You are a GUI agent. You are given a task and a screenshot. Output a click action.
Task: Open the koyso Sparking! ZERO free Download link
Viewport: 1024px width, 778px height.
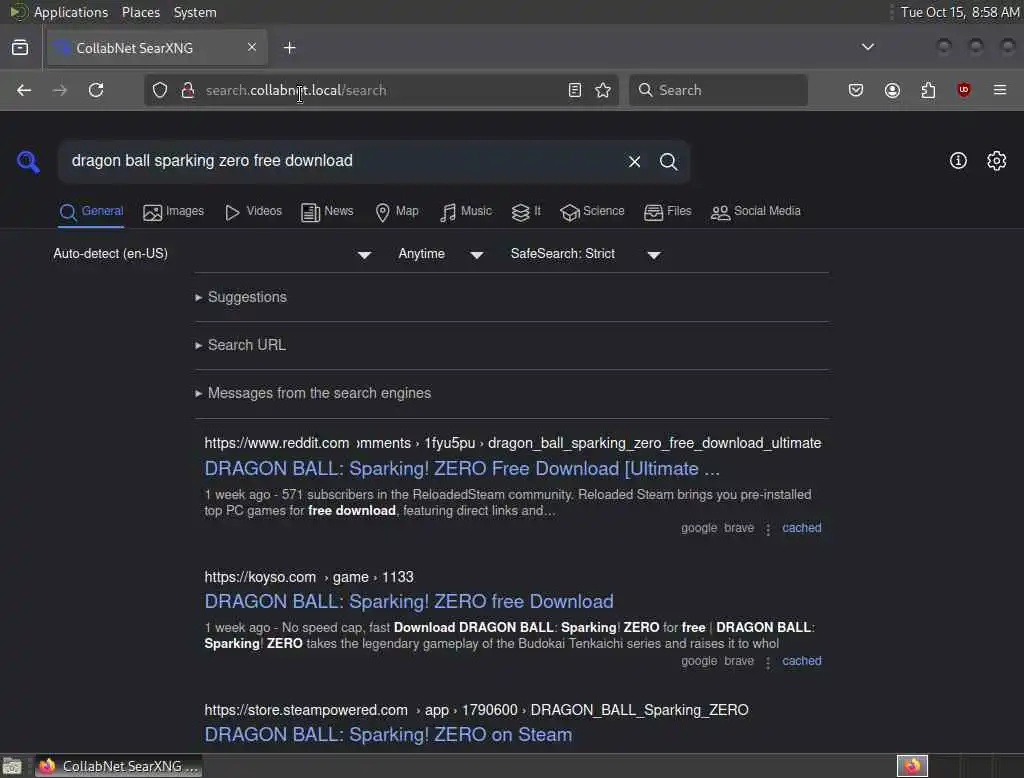coord(409,601)
